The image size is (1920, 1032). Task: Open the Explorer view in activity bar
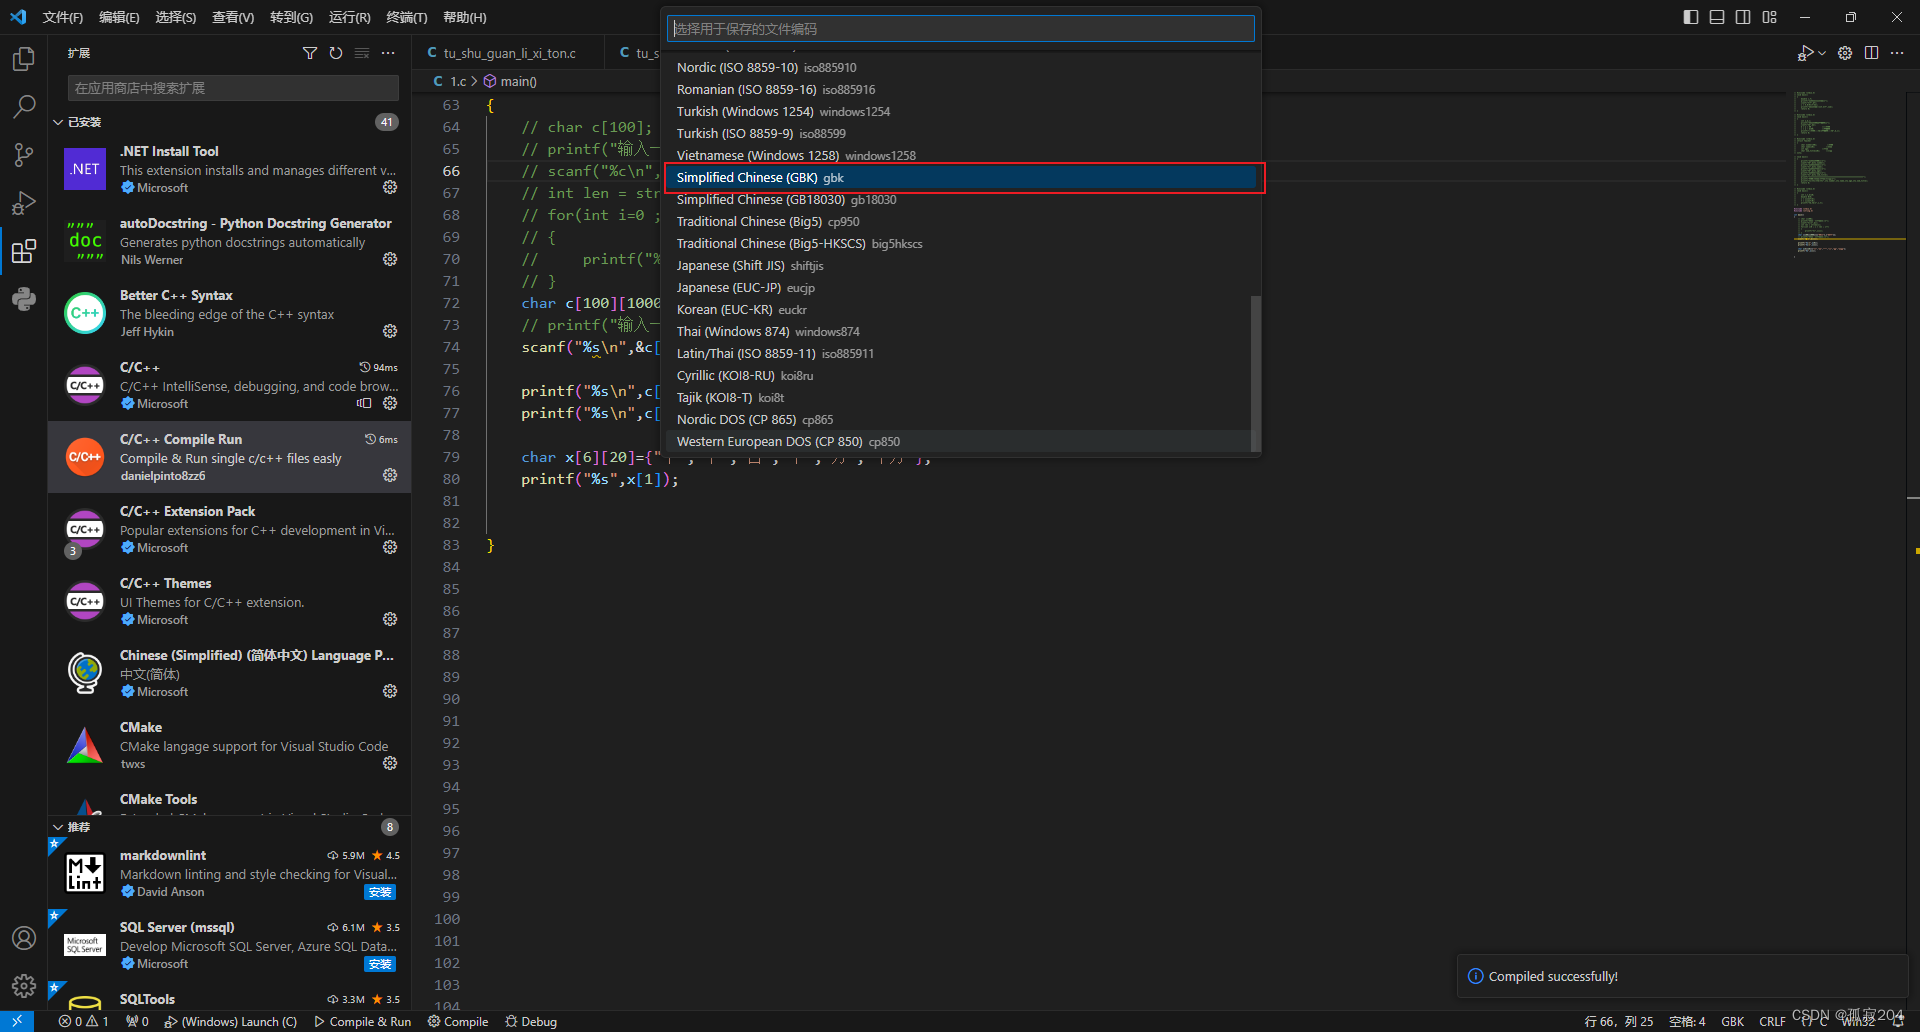(x=24, y=59)
